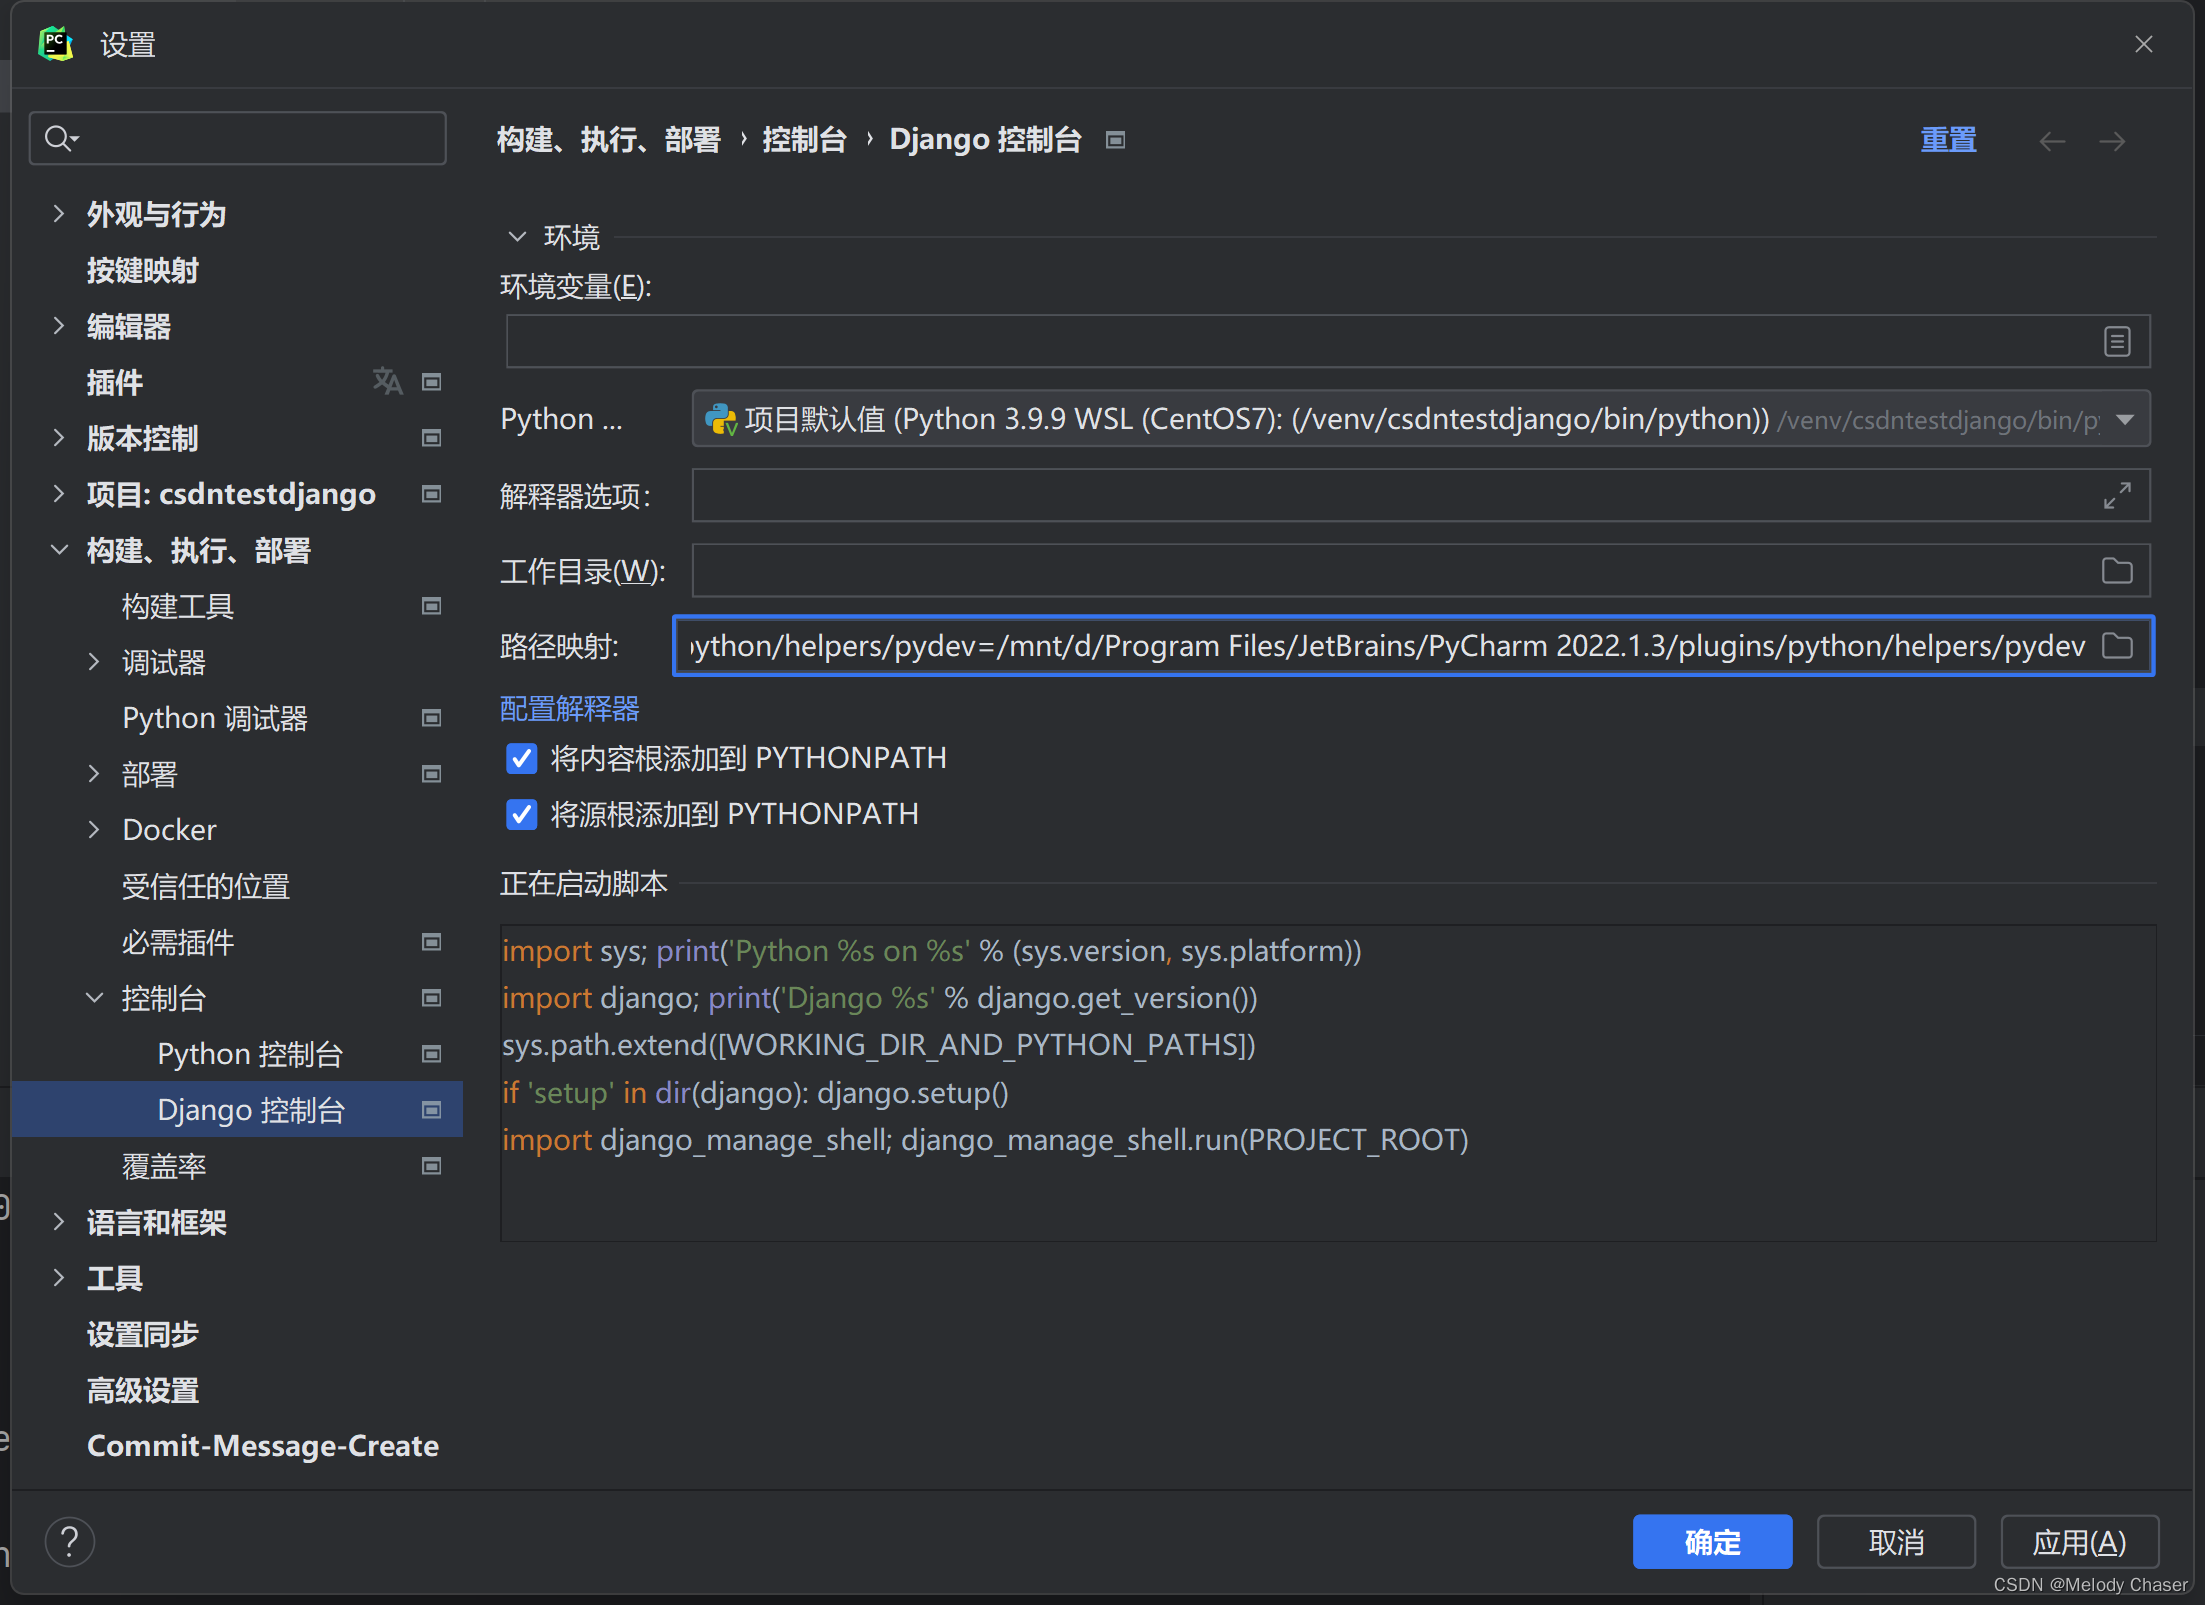Open 设置同步 settings page
The image size is (2205, 1605).
[x=142, y=1334]
